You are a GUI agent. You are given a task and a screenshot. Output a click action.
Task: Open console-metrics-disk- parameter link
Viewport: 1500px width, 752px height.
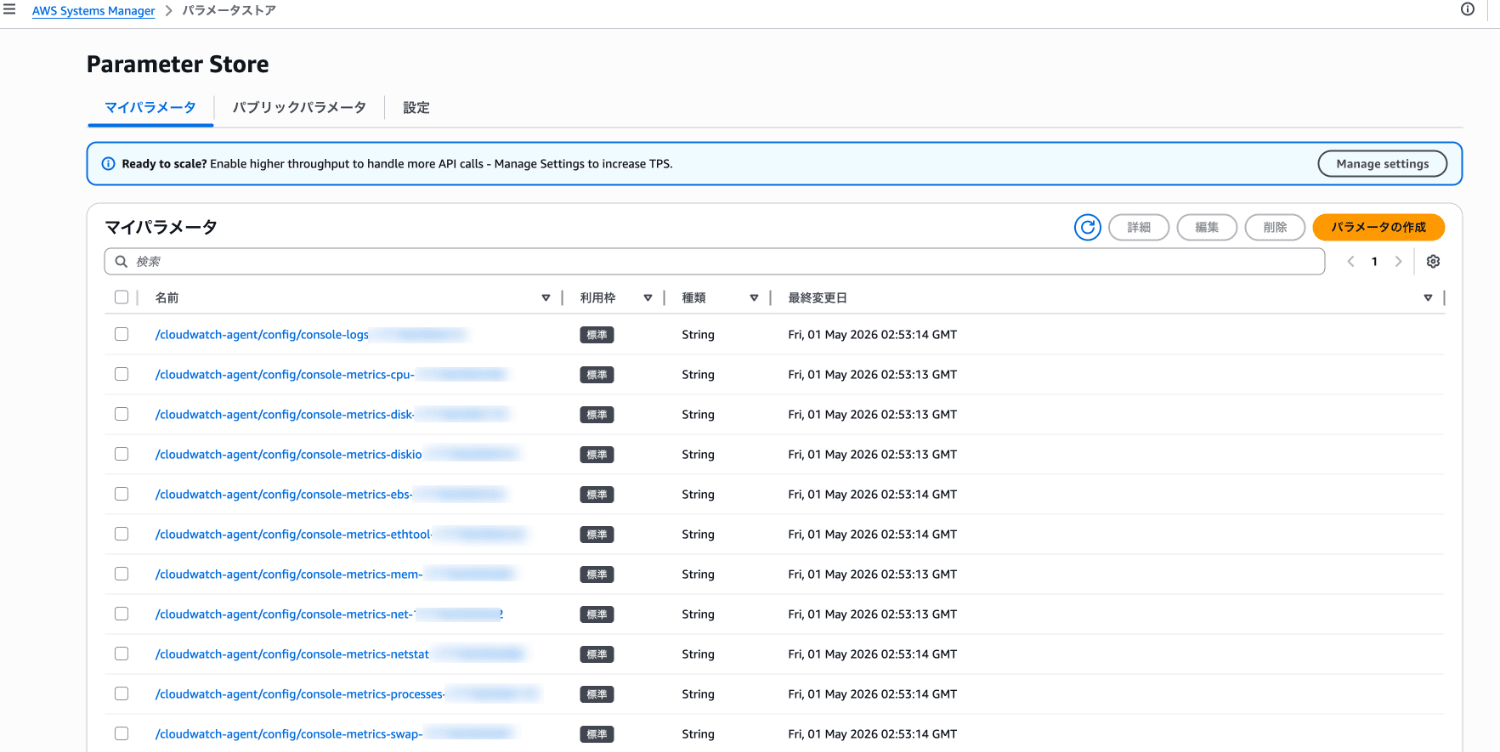[333, 414]
